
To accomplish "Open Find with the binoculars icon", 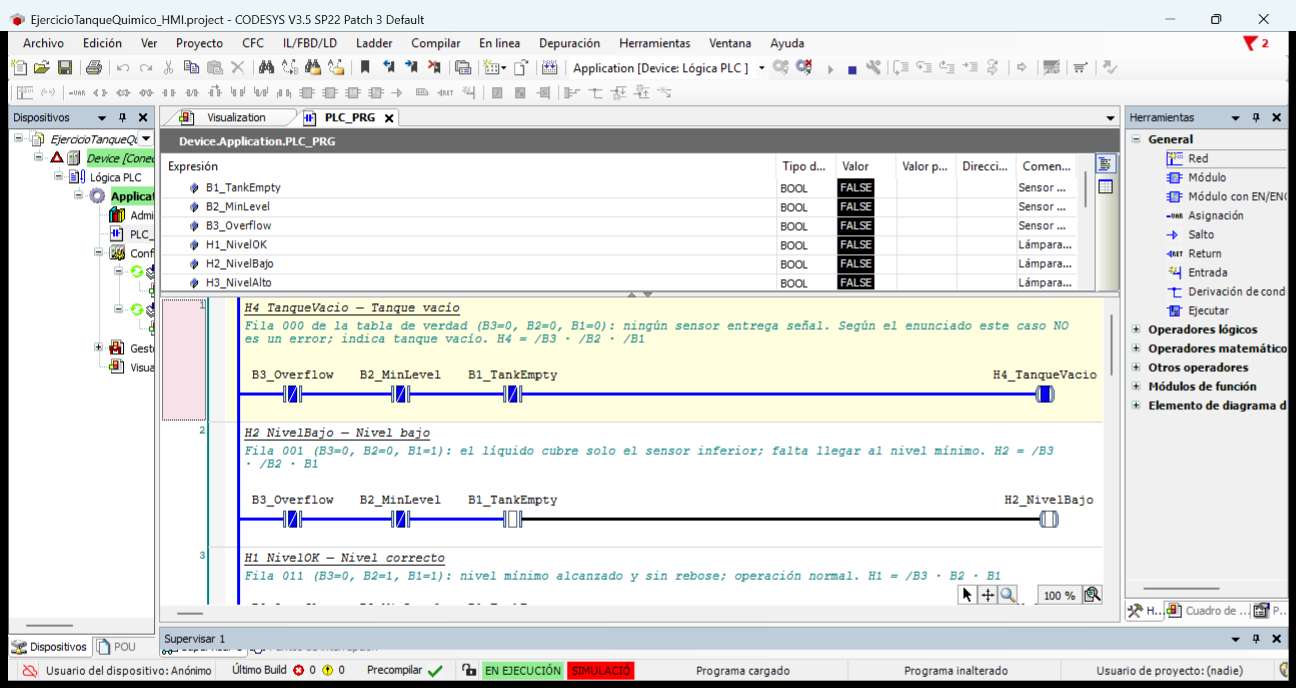I will pyautogui.click(x=266, y=67).
